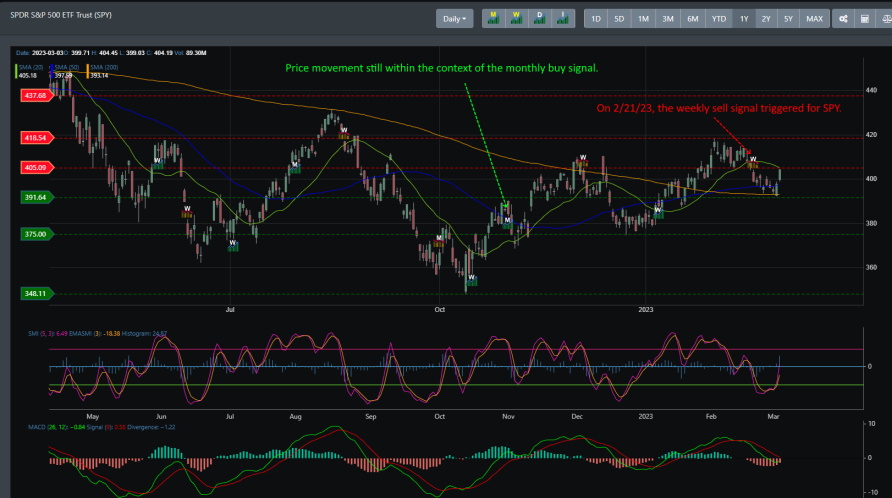Click the weekly W sell marker under red arrow

pyautogui.click(x=753, y=162)
